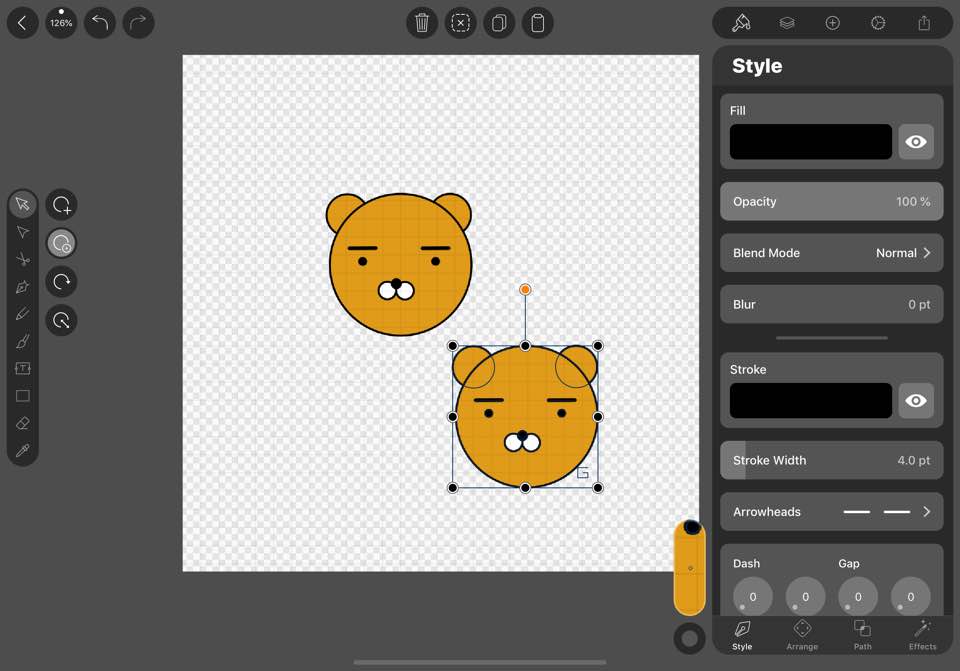This screenshot has width=960, height=671.
Task: Undo the last action
Action: [x=100, y=23]
